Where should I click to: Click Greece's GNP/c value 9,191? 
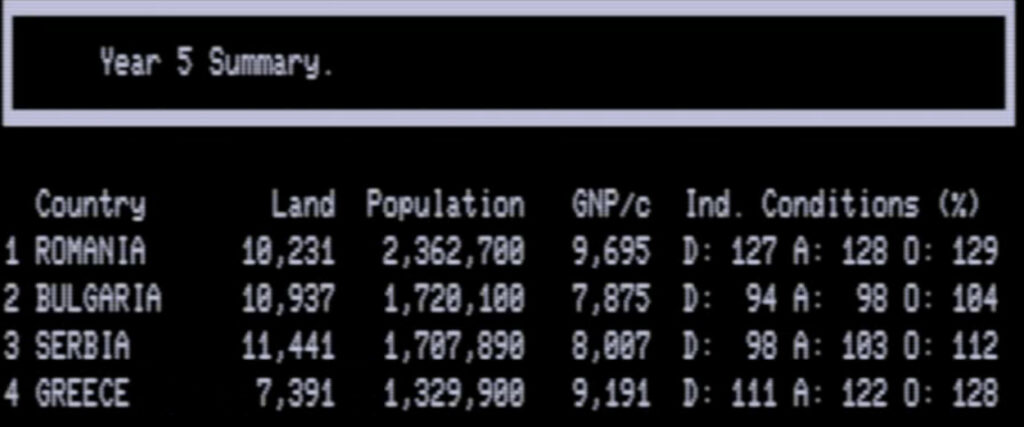[611, 394]
